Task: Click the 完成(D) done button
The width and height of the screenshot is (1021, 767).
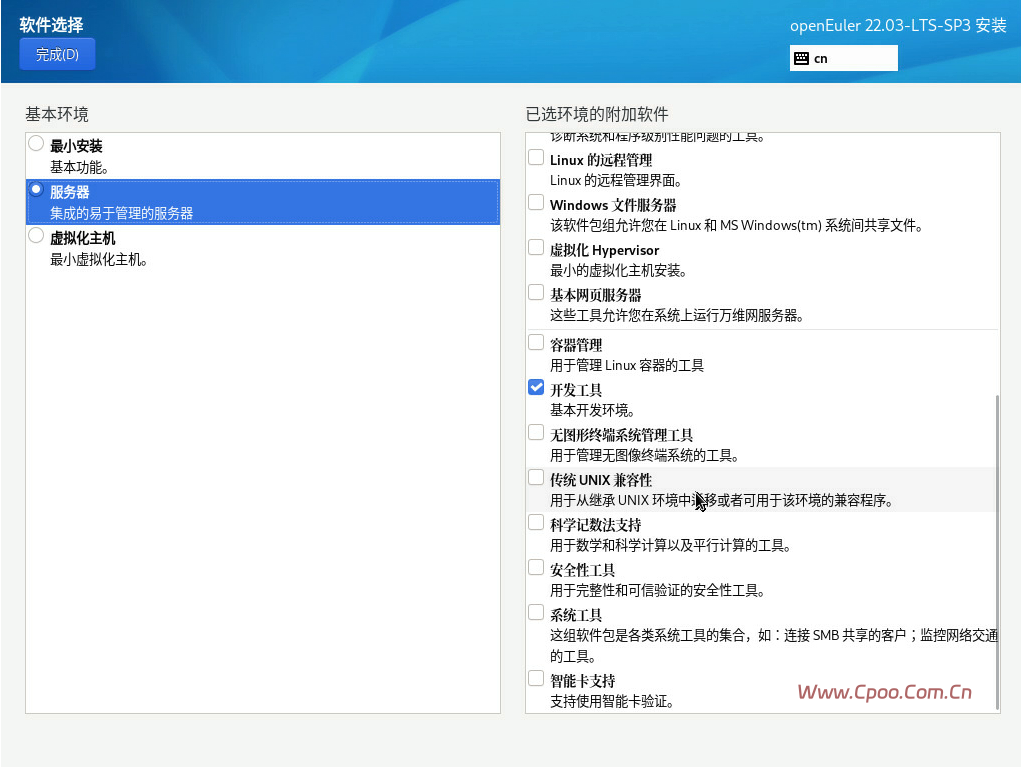Action: tap(57, 54)
